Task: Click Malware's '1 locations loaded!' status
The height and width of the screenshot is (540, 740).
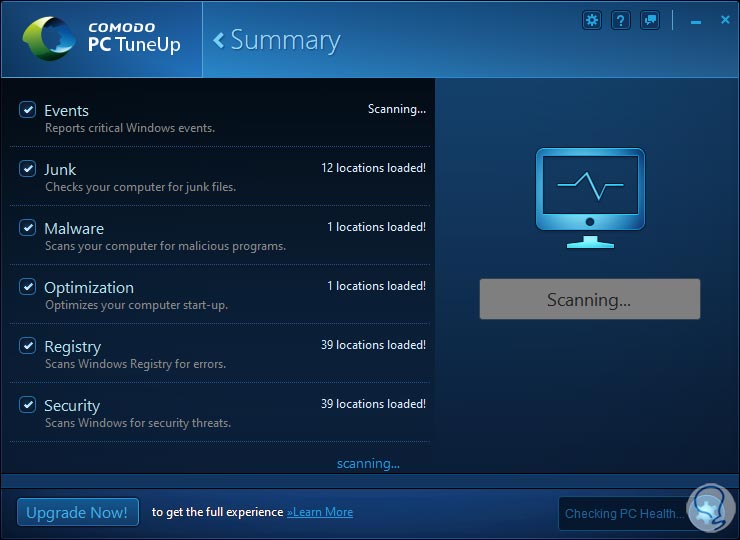Action: pyautogui.click(x=377, y=227)
